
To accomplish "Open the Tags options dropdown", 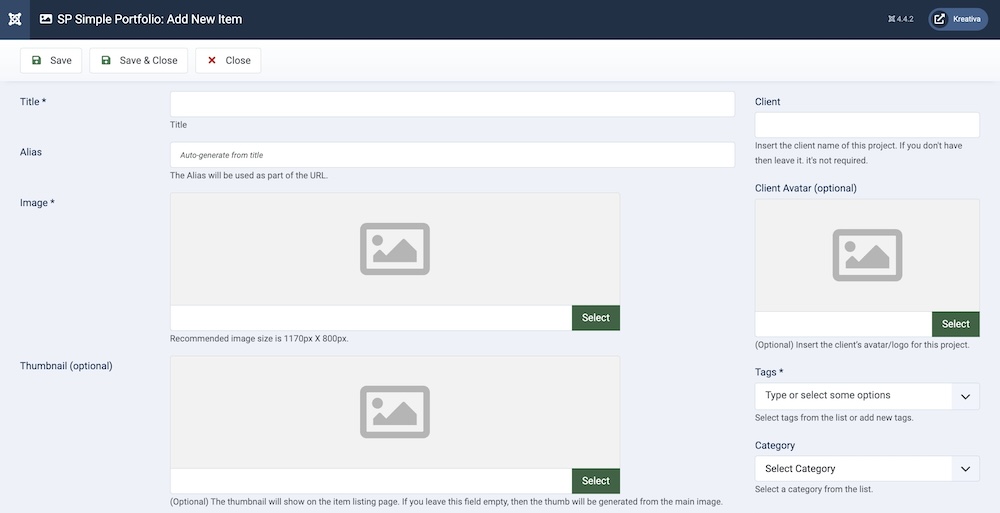I will click(852, 396).
